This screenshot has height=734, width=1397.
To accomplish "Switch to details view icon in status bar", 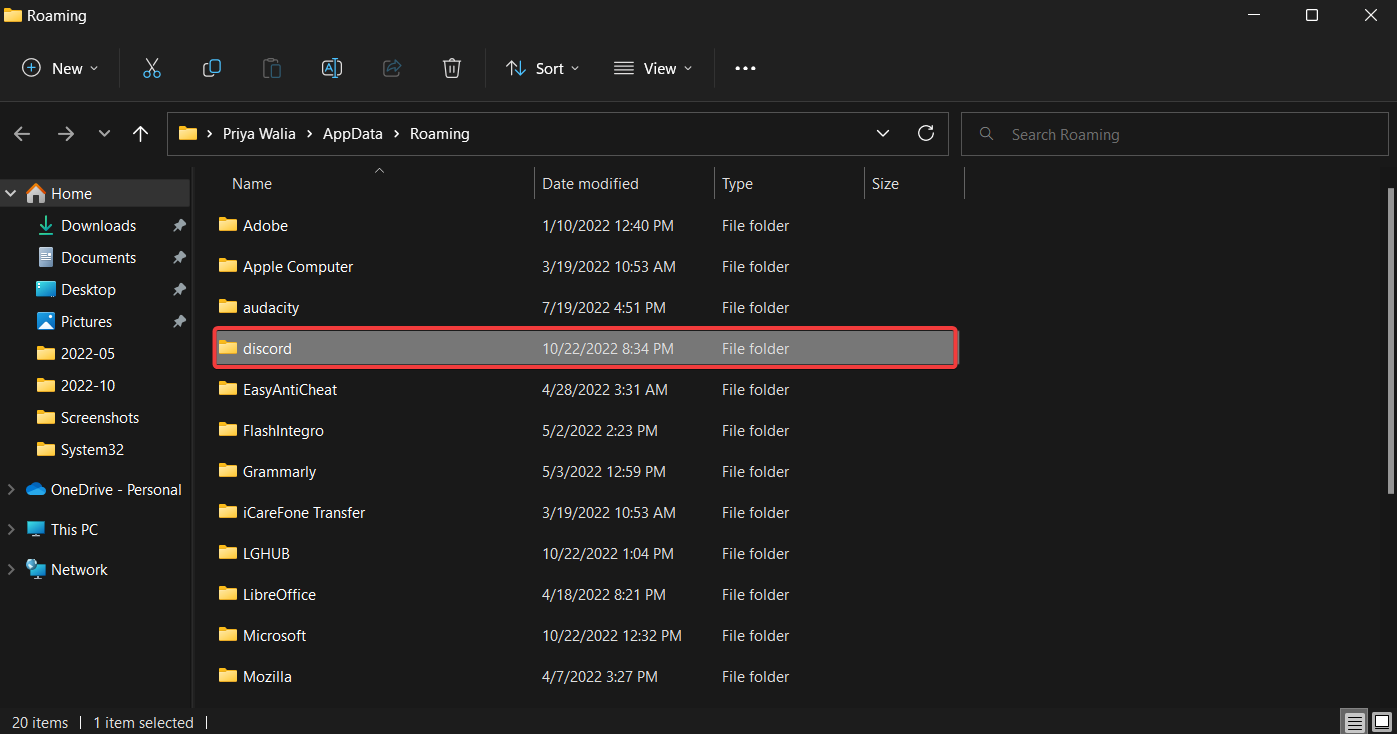I will coord(1354,722).
